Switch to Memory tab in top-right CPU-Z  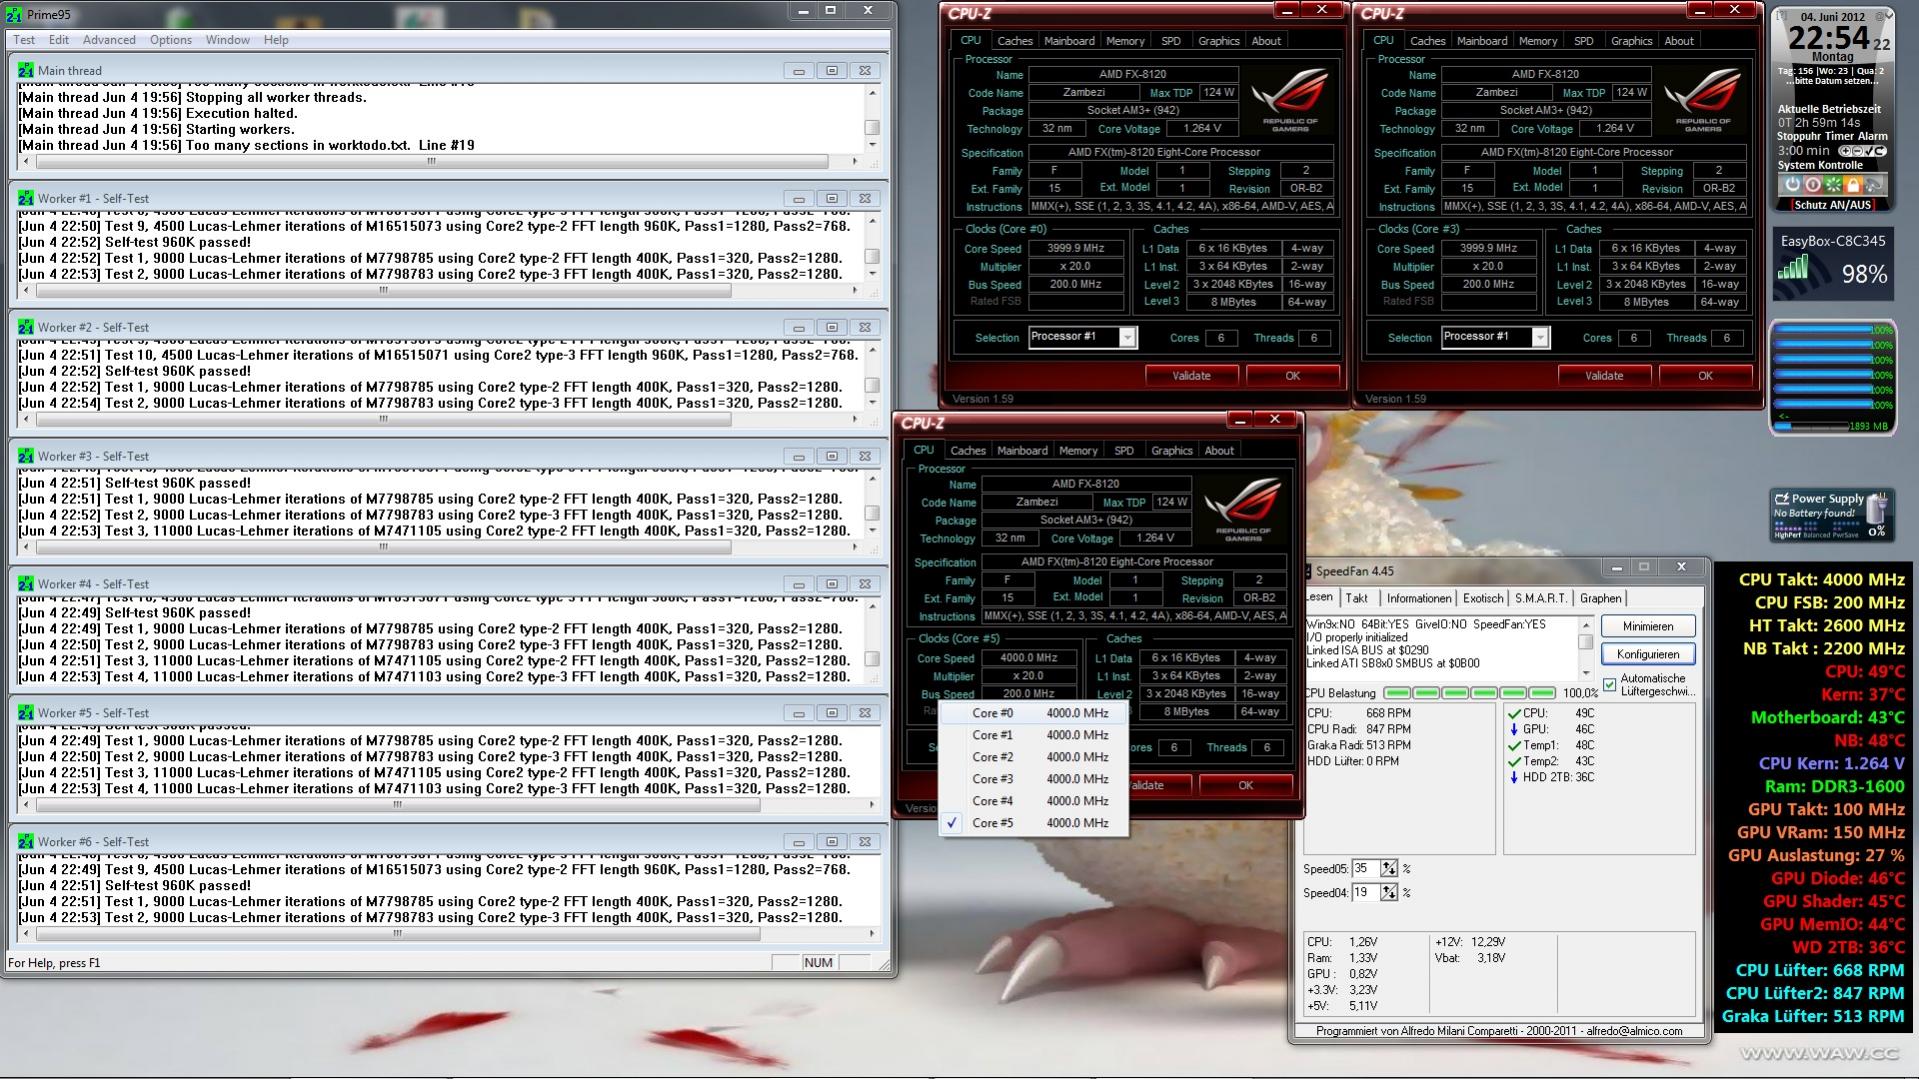1538,41
